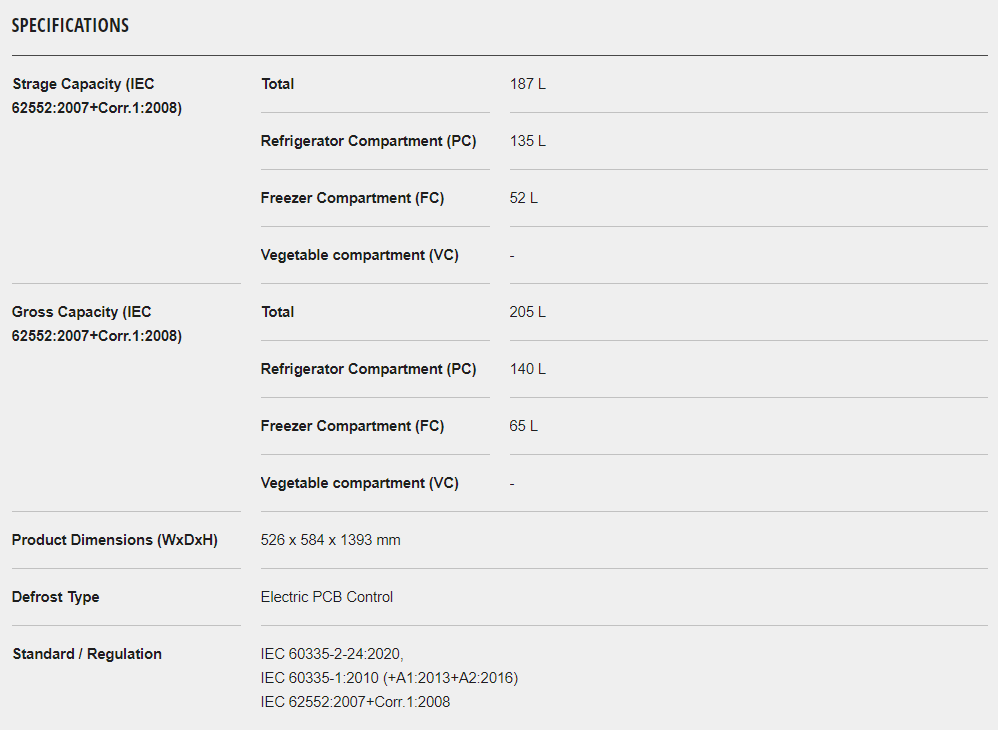Click the Defrost Type label
998x730 pixels.
(56, 597)
